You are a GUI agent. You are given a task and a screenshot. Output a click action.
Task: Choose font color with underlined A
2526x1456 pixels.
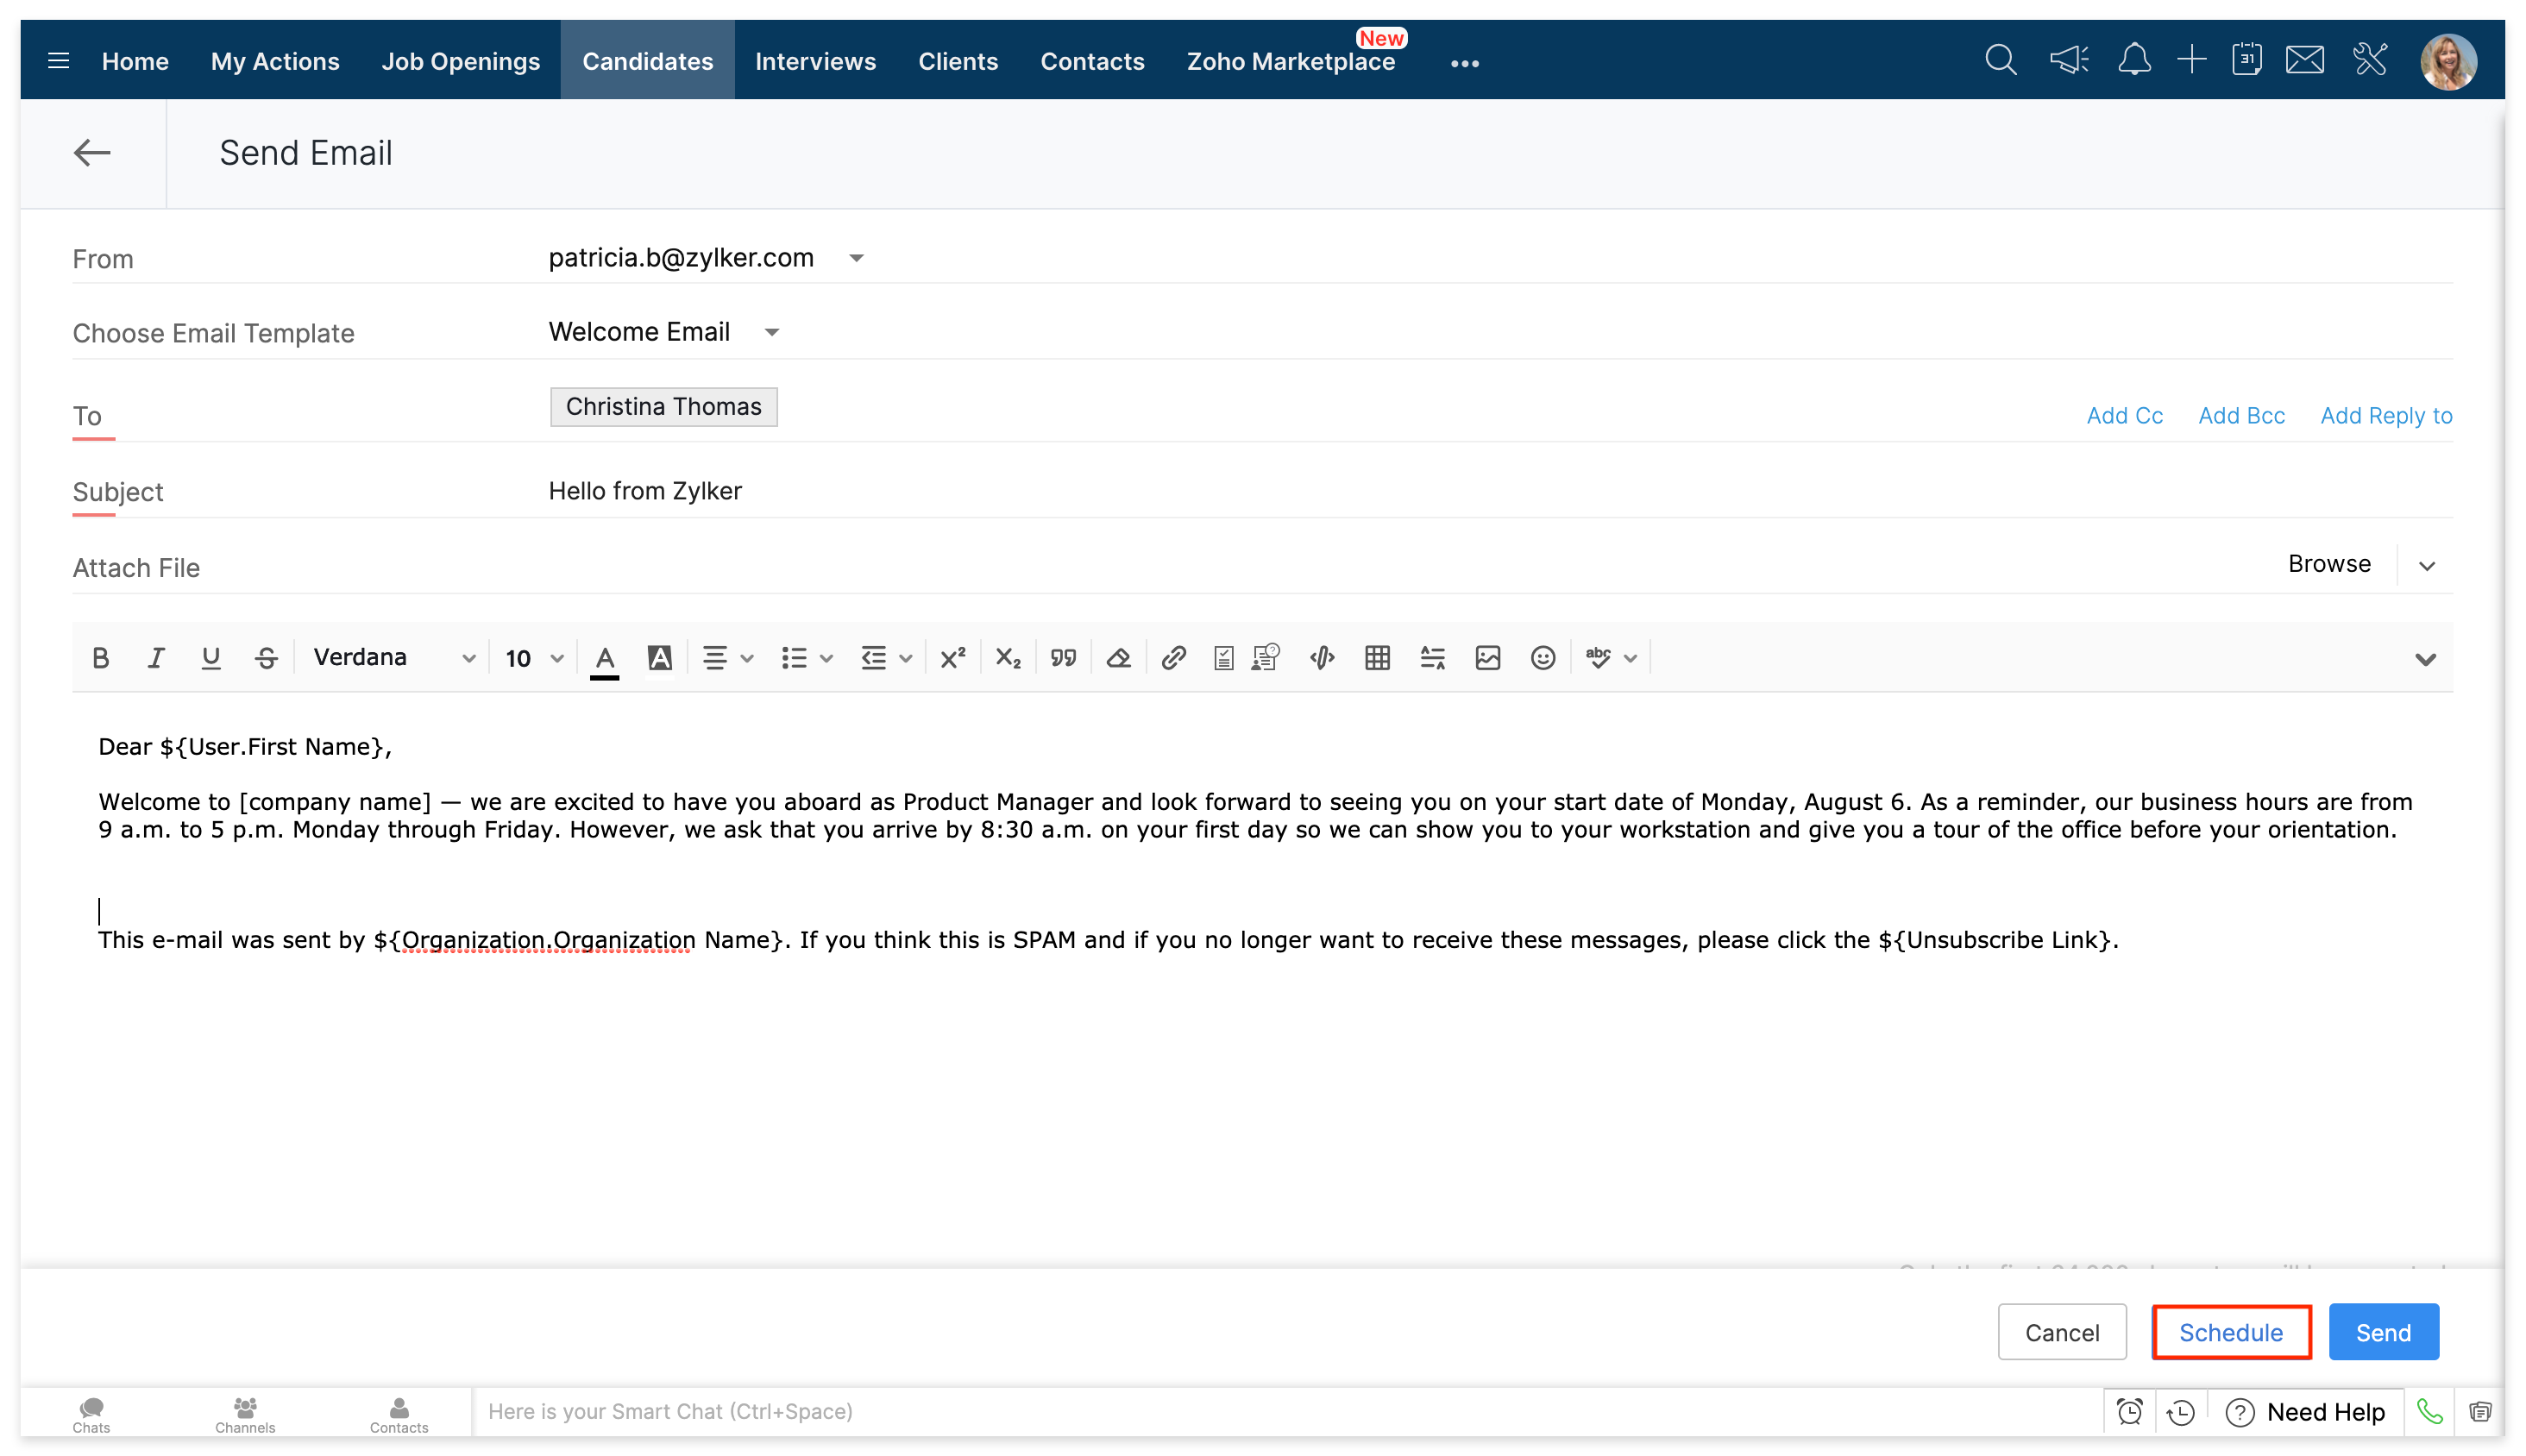pos(604,658)
